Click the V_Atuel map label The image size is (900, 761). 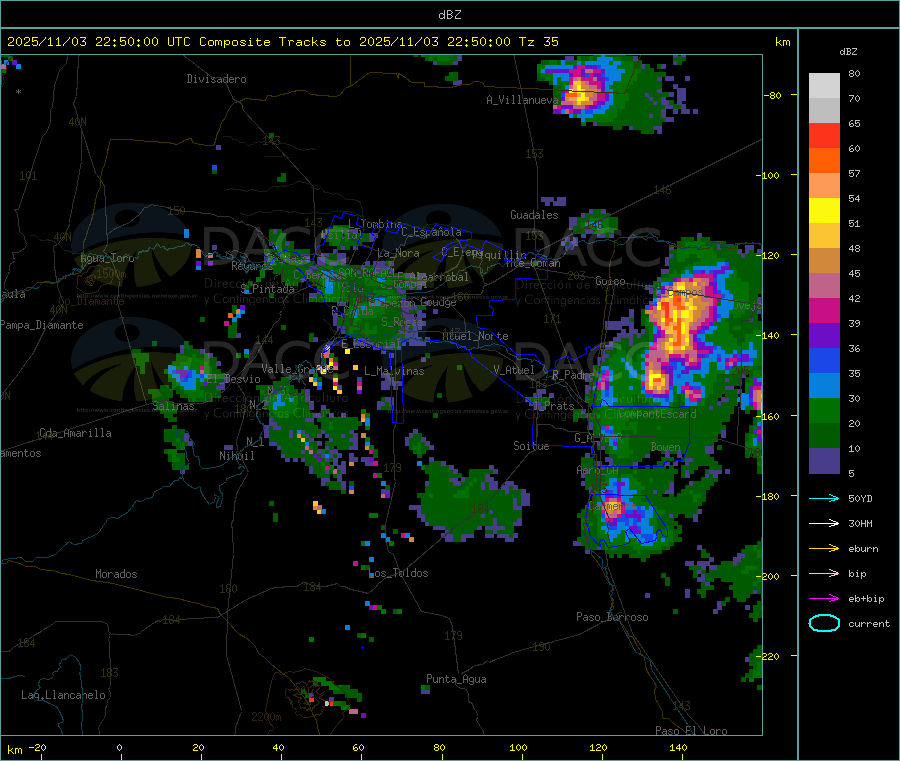[514, 370]
